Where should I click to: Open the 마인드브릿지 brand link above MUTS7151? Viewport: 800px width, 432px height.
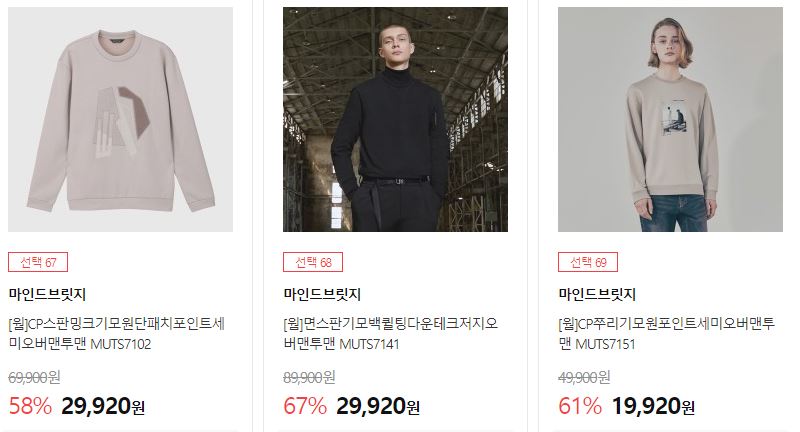(x=597, y=294)
